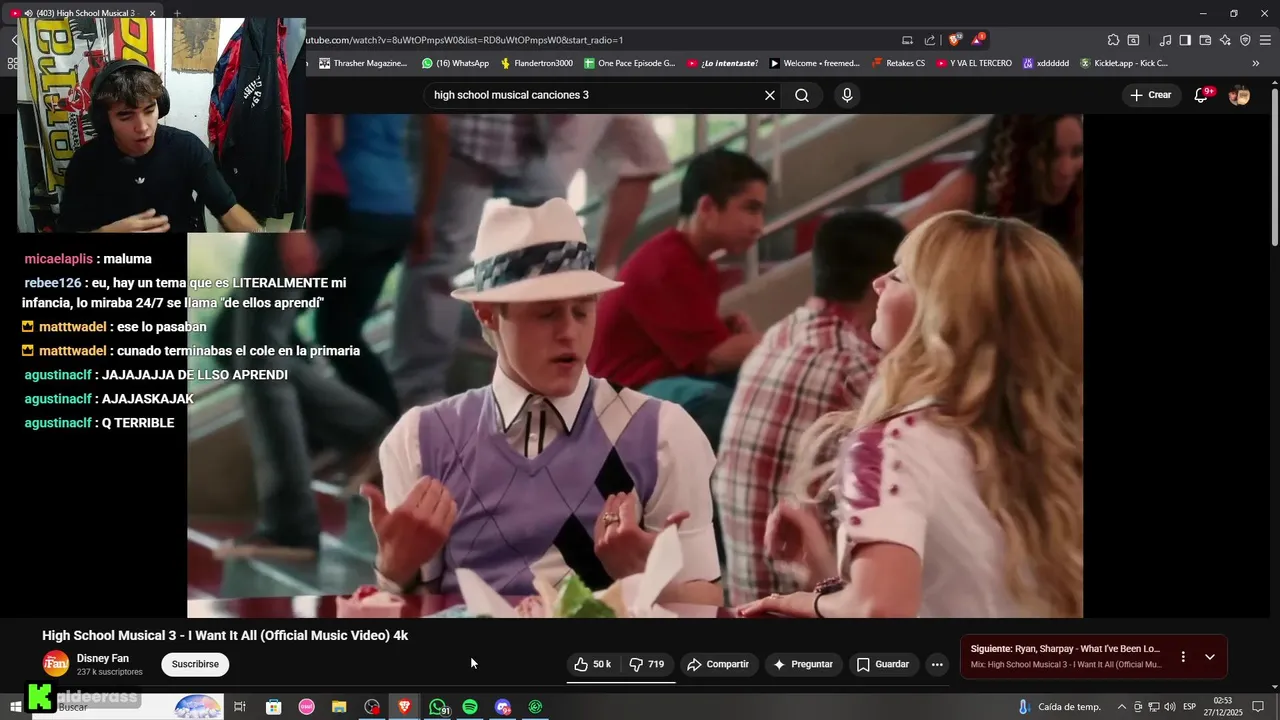Open Disney Fan channel avatar
1280x720 pixels.
click(56, 663)
